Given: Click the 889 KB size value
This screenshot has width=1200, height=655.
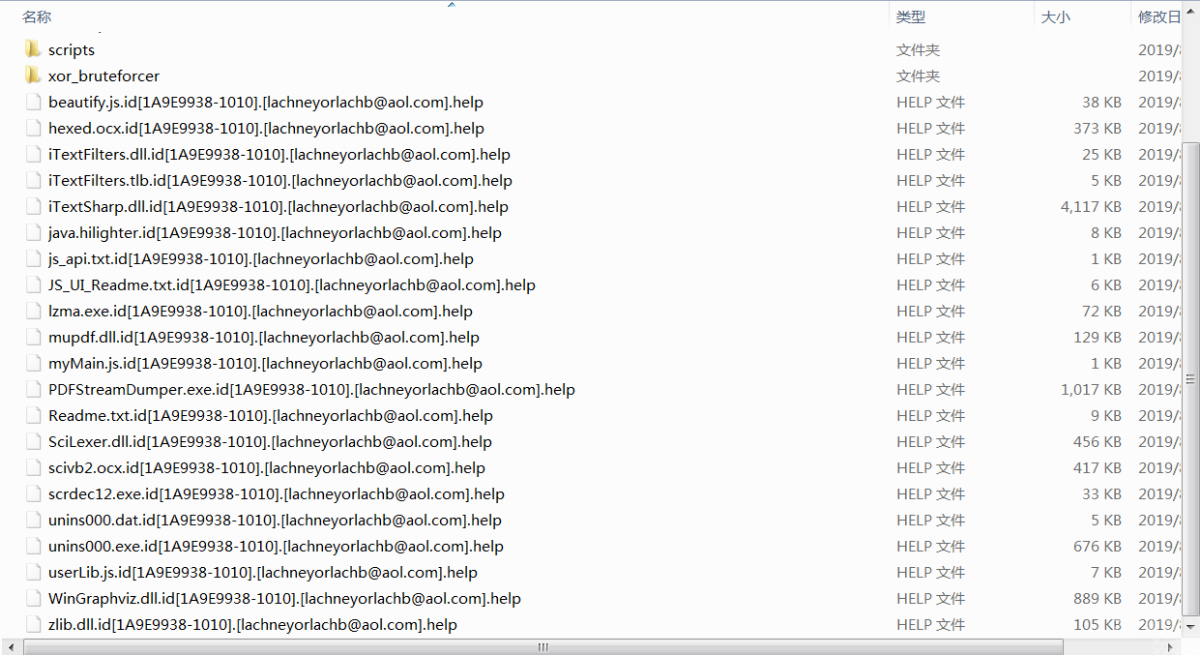Looking at the screenshot, I should click(x=1097, y=598).
